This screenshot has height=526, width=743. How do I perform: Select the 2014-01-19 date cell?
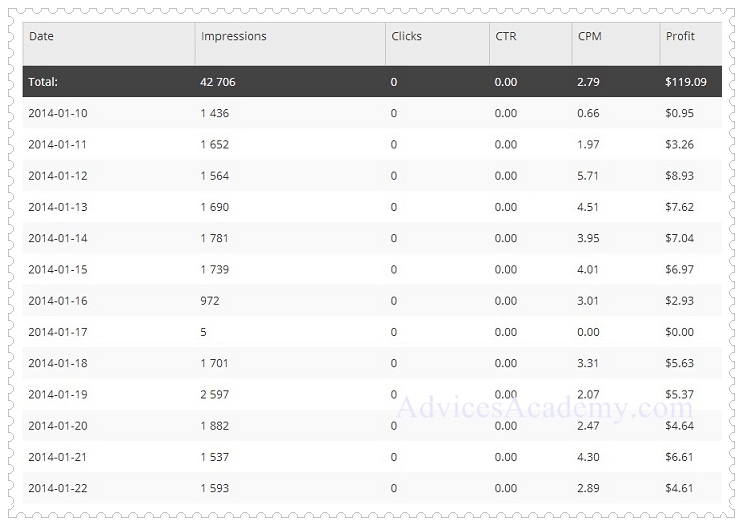(x=57, y=394)
